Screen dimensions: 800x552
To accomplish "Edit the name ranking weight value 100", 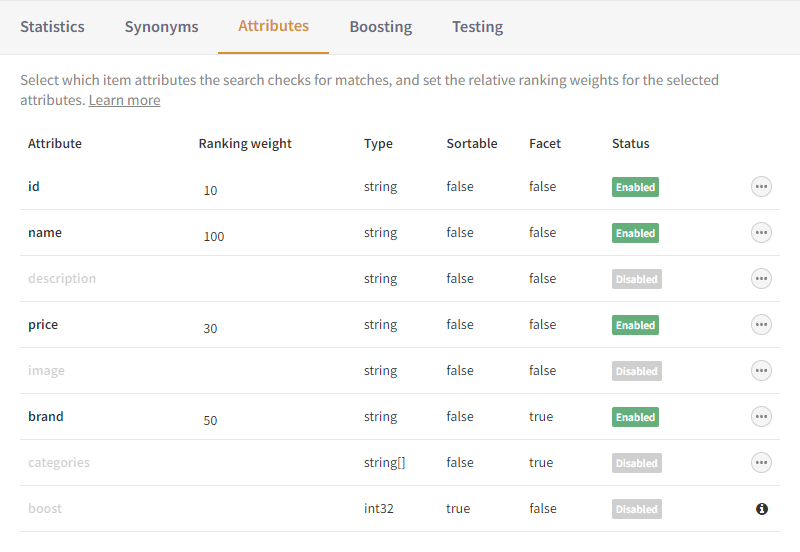I will 213,237.
